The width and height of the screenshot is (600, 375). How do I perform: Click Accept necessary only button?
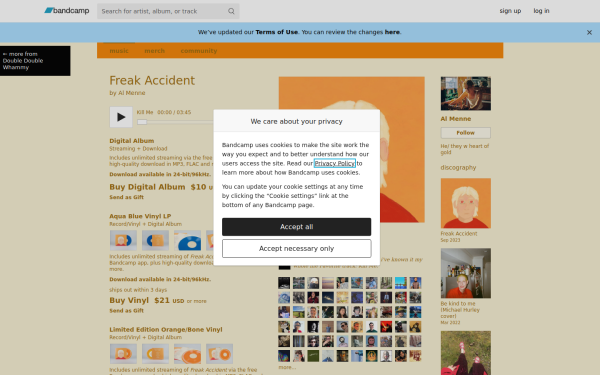coord(297,248)
